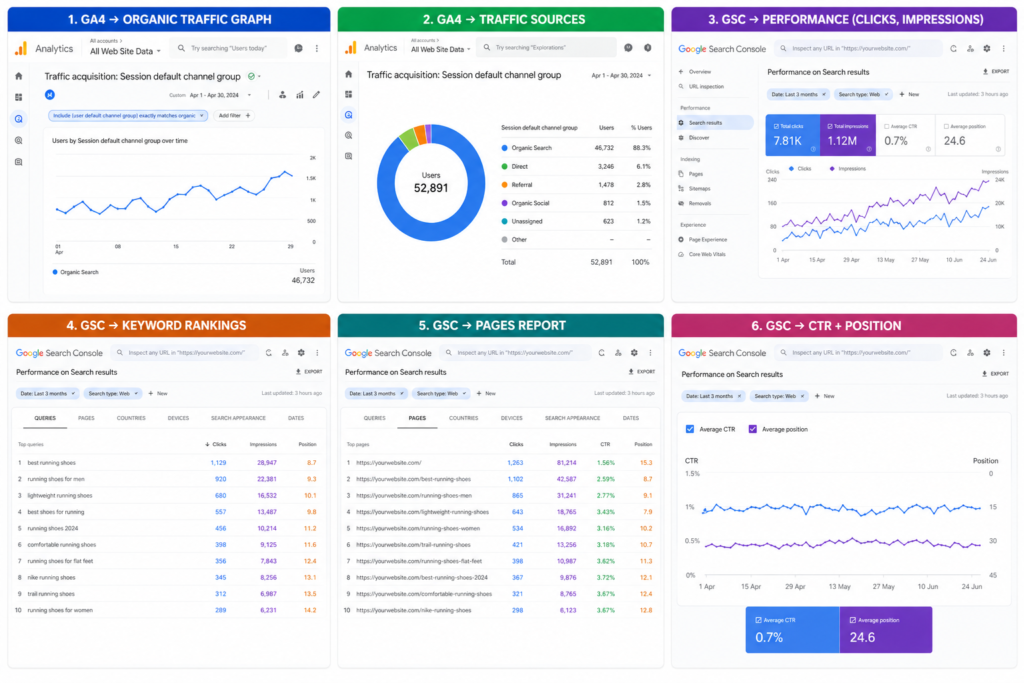The height and width of the screenshot is (683, 1024).
Task: Click Impressions purple legend dot in panel 3
Action: click(x=831, y=168)
